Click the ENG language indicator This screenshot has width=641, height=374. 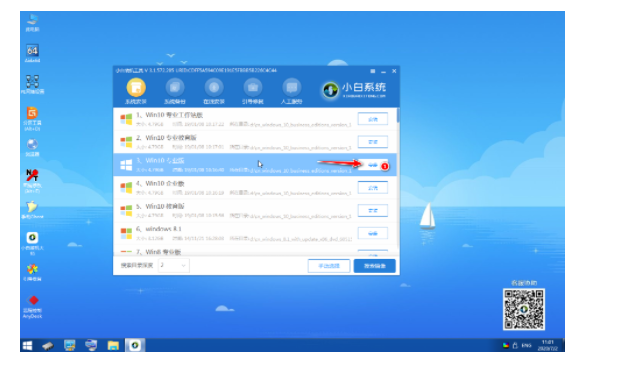click(527, 345)
